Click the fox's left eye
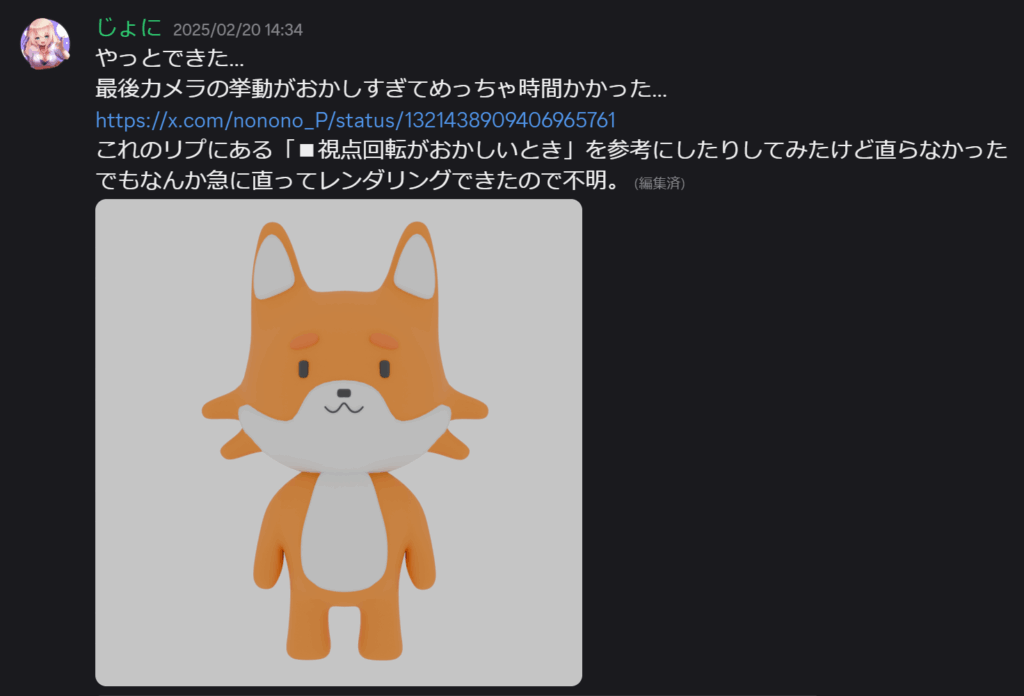The height and width of the screenshot is (696, 1024). pos(304,369)
